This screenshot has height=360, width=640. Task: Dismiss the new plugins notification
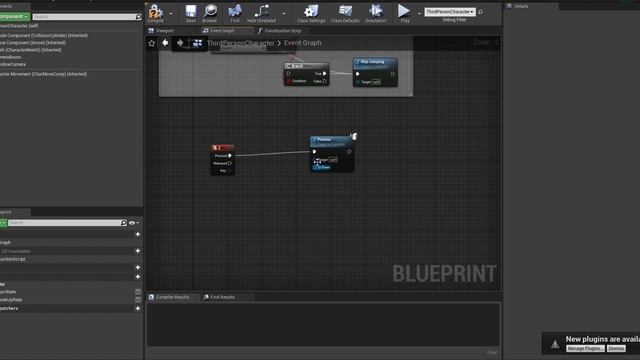616,349
